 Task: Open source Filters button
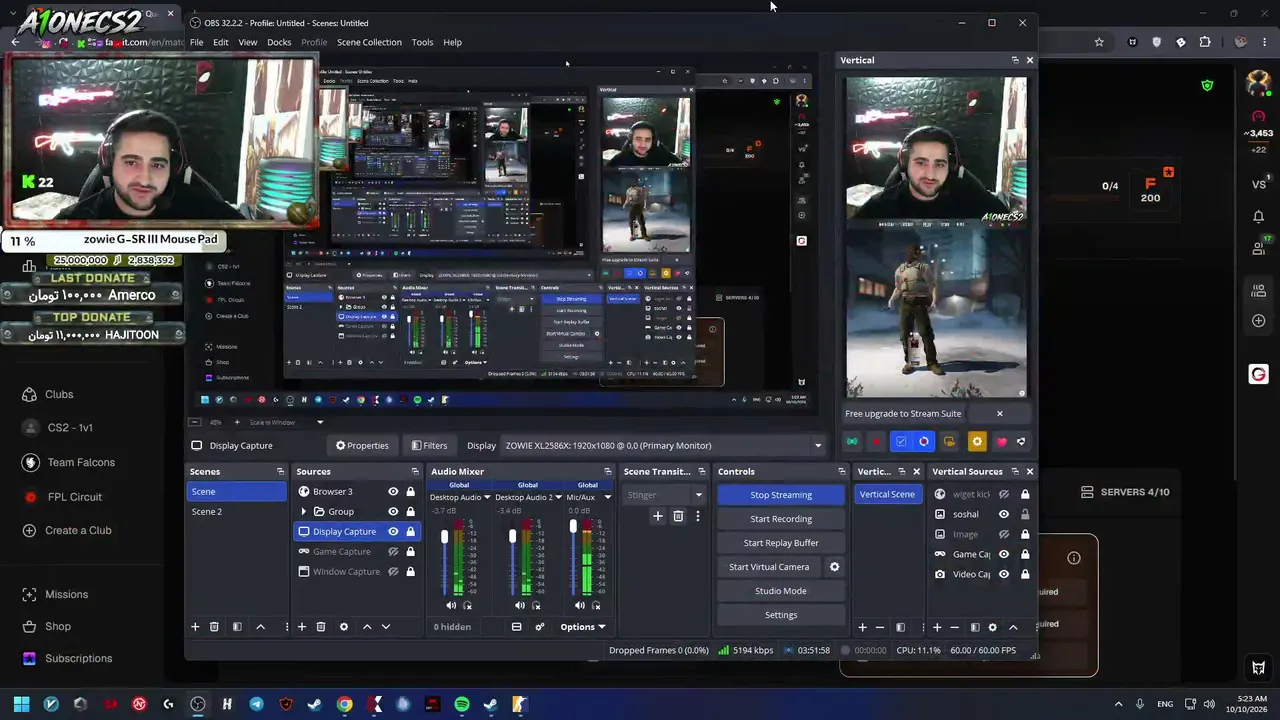coord(429,446)
